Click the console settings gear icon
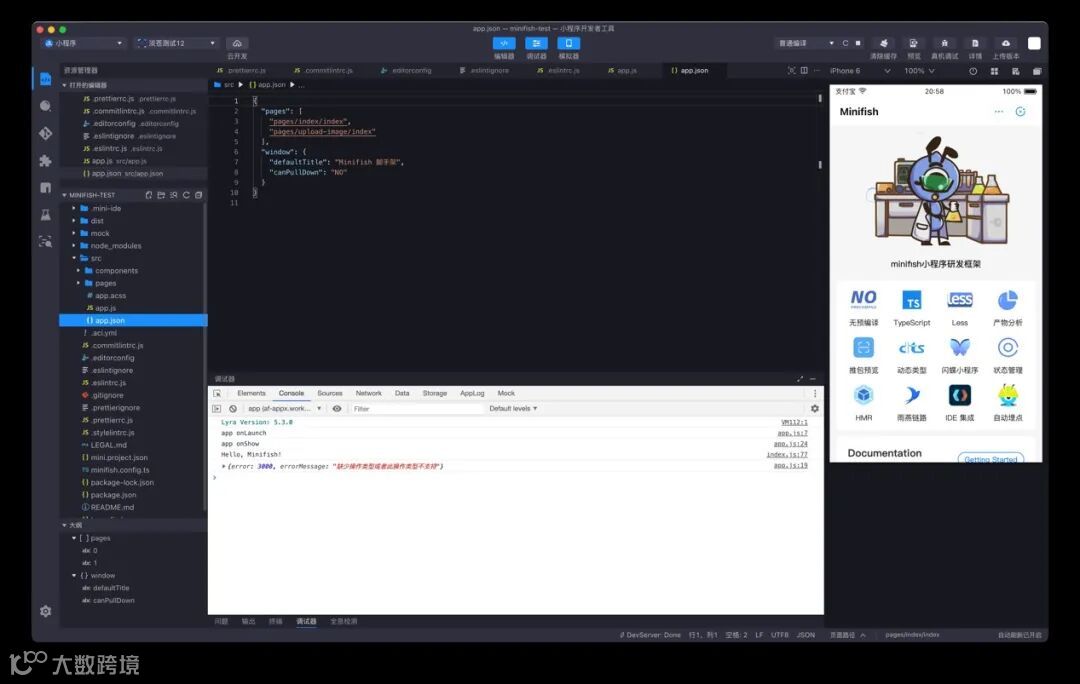 (x=815, y=408)
